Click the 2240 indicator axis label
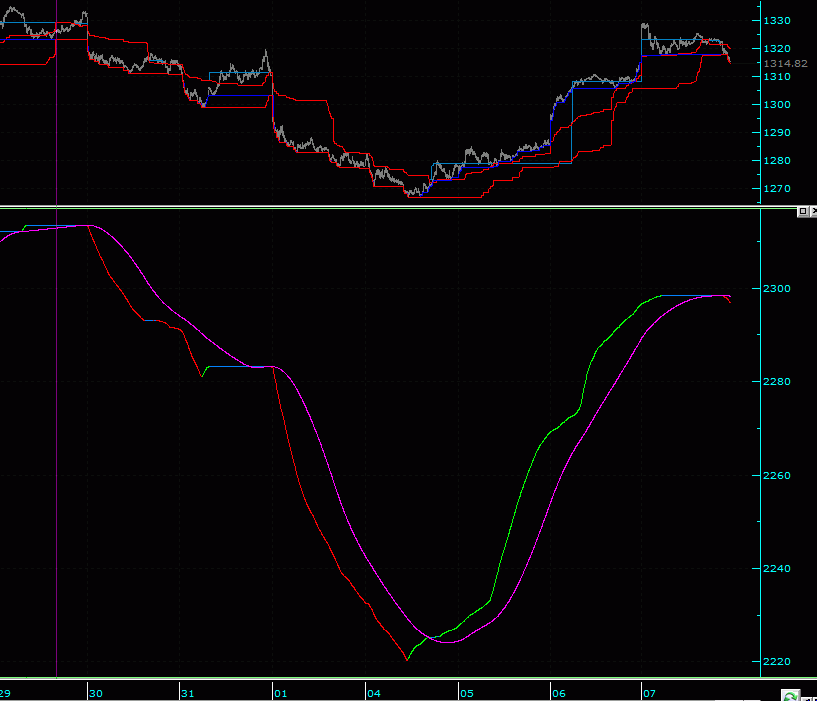 (x=777, y=569)
